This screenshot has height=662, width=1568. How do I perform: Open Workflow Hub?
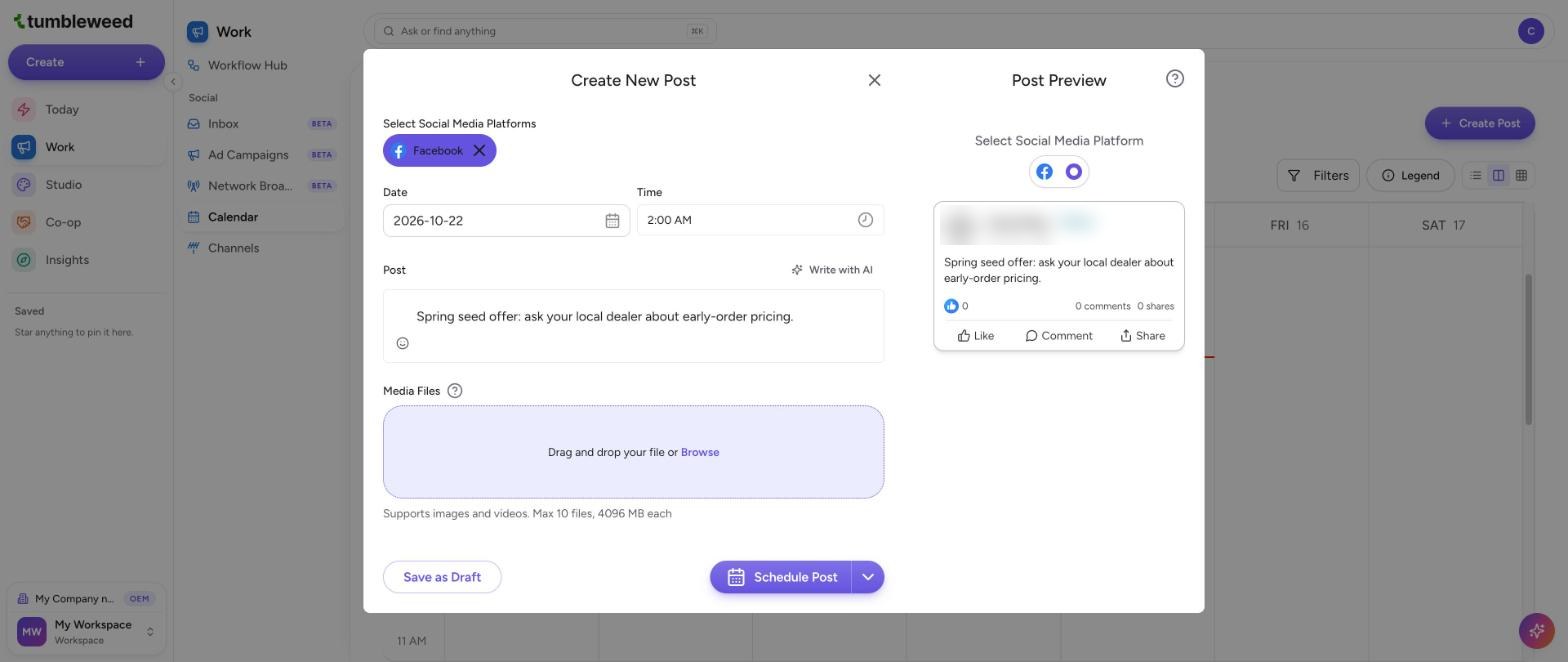(264, 65)
